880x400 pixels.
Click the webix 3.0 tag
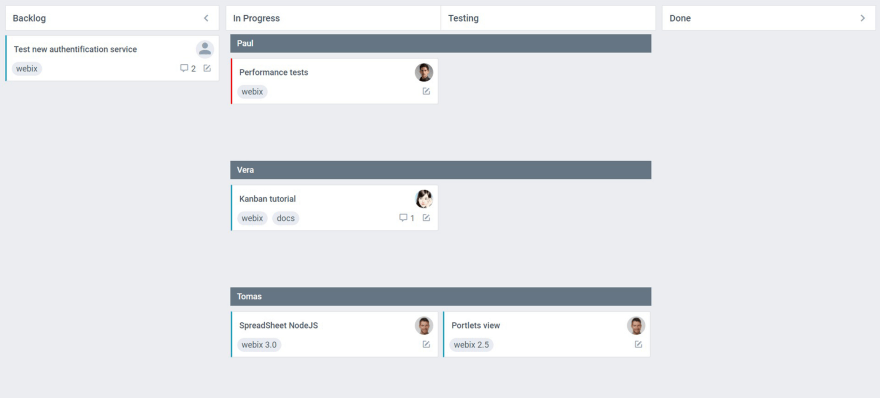[259, 345]
